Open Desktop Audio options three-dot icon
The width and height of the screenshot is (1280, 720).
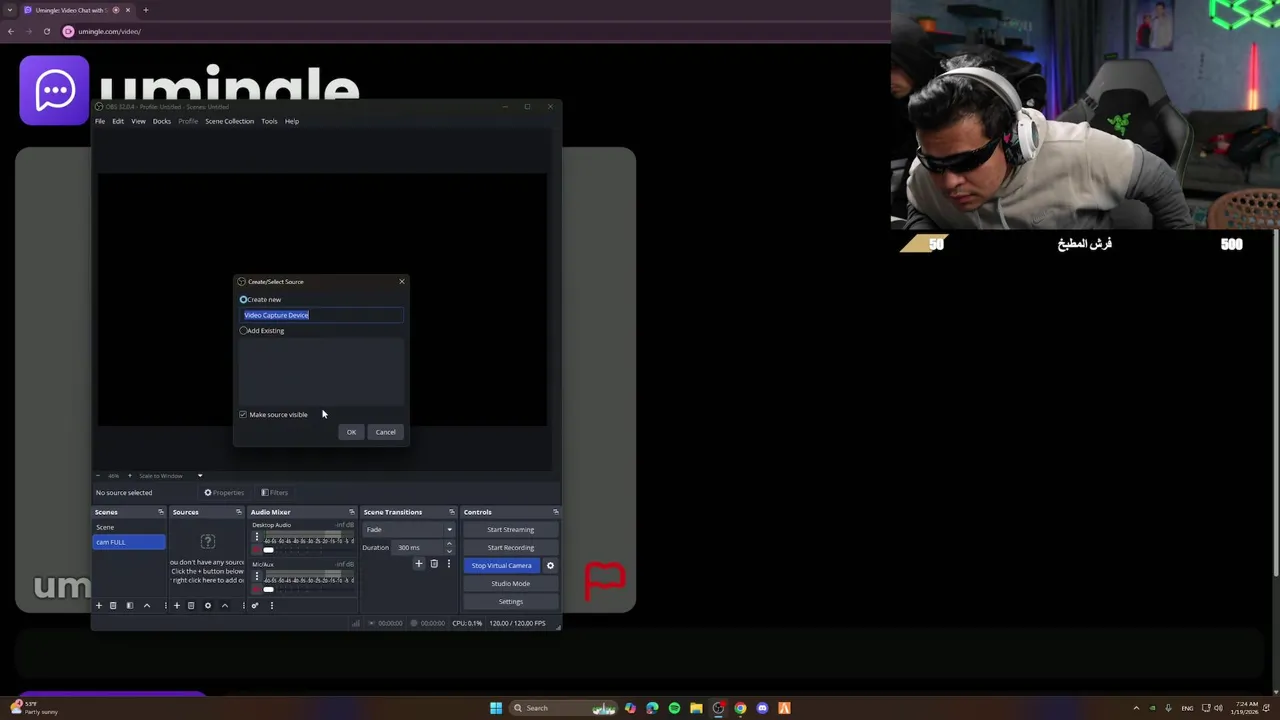tap(256, 537)
